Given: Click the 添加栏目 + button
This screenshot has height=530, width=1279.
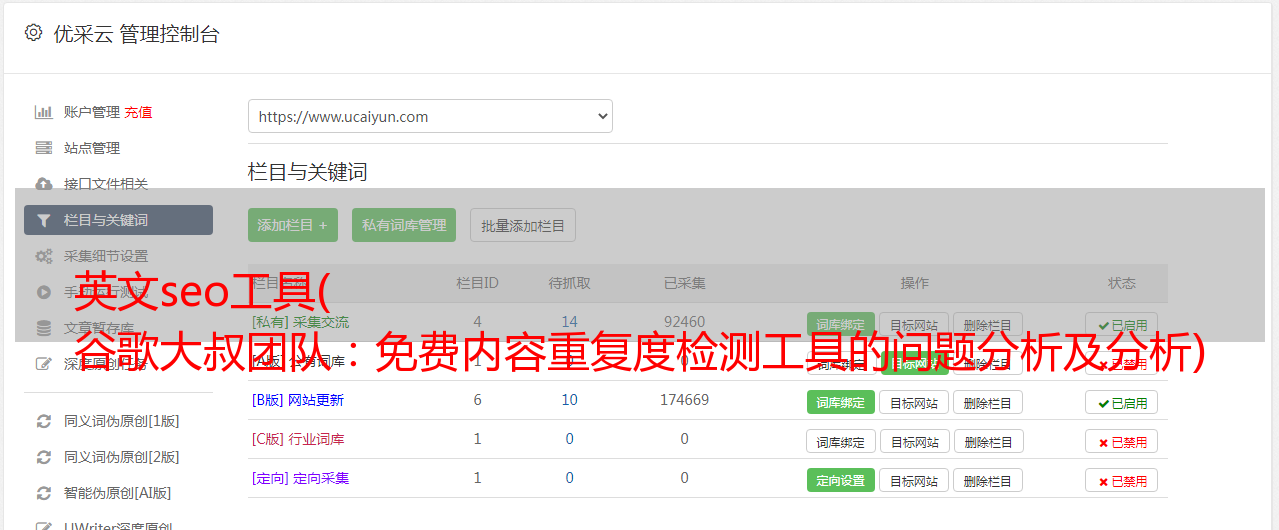Looking at the screenshot, I should point(293,225).
